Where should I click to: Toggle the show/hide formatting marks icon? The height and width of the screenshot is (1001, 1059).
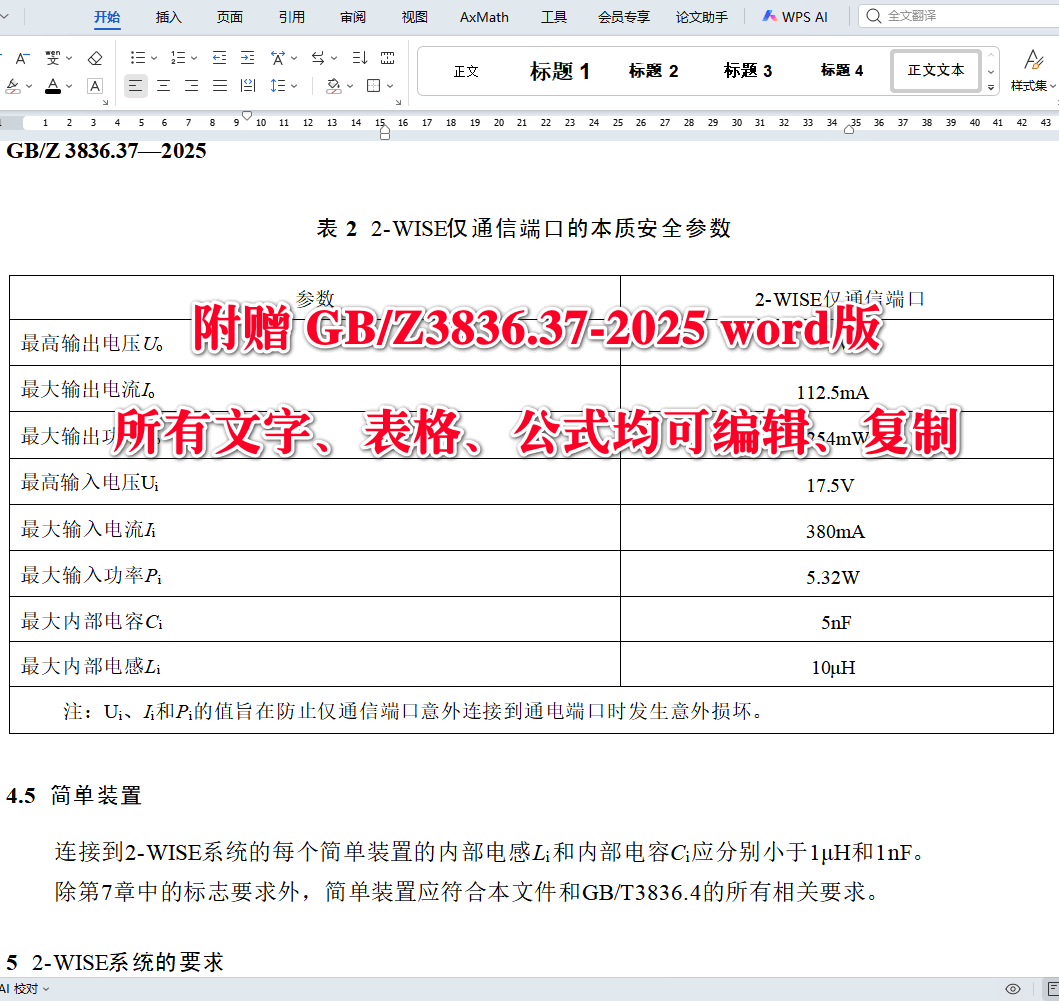387,58
